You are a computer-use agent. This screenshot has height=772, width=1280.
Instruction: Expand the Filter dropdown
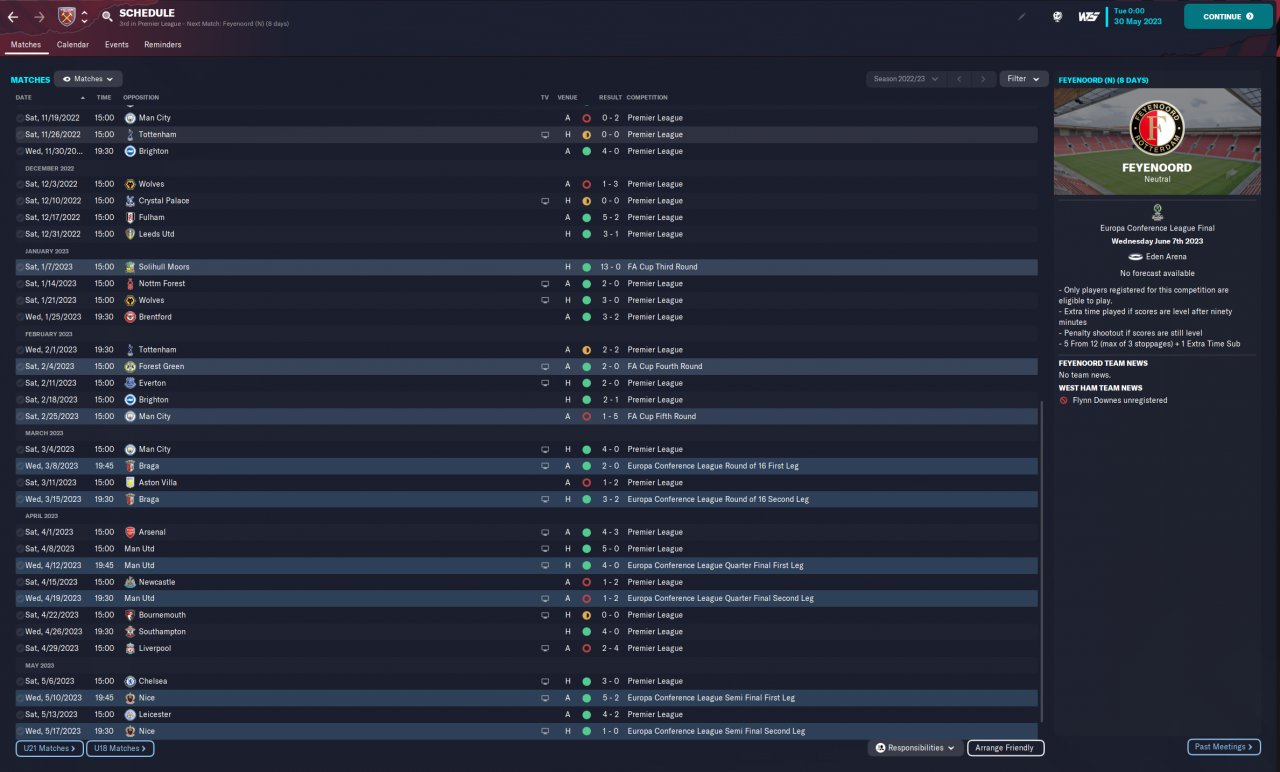[x=1023, y=79]
